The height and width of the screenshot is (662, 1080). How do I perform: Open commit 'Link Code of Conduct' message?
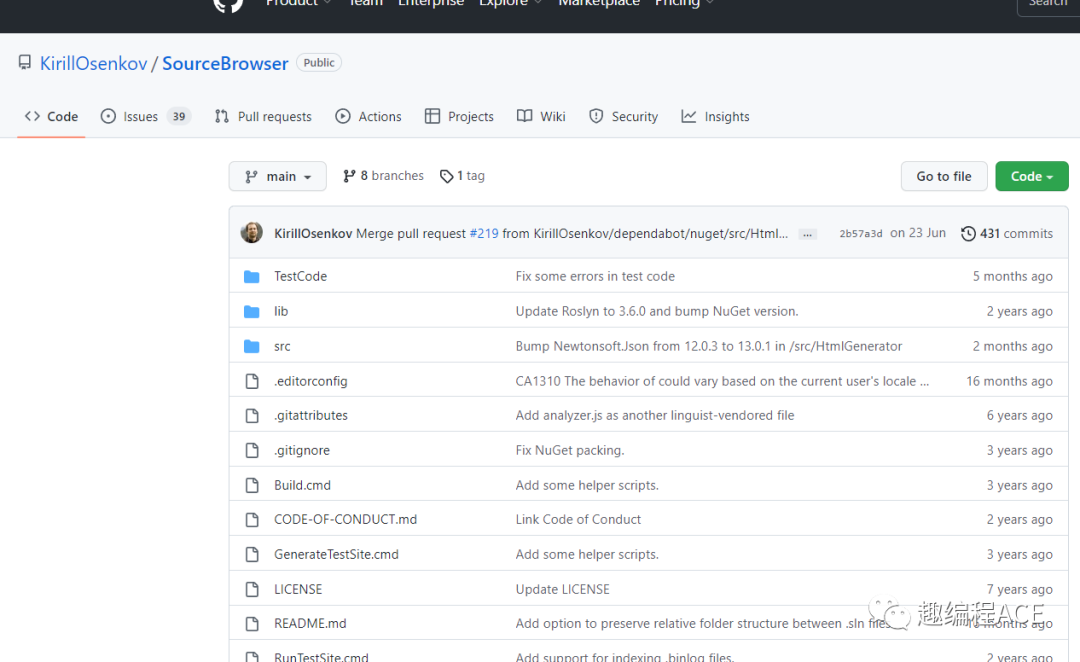[x=578, y=519]
